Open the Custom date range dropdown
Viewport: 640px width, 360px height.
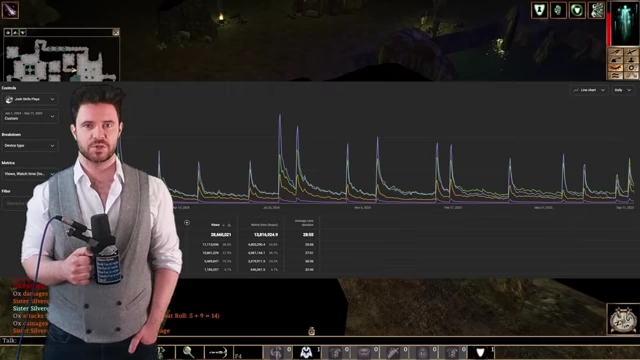tap(30, 116)
